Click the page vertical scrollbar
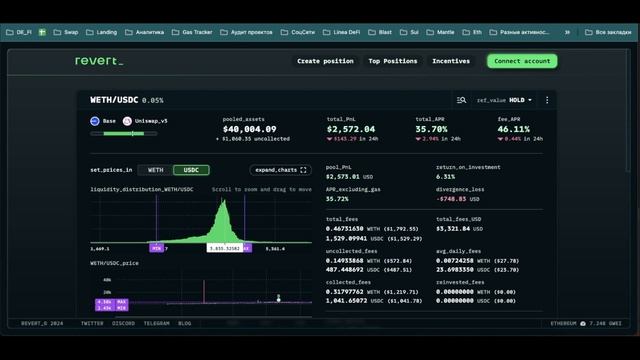Screen dimensions: 640x360 click(629, 112)
